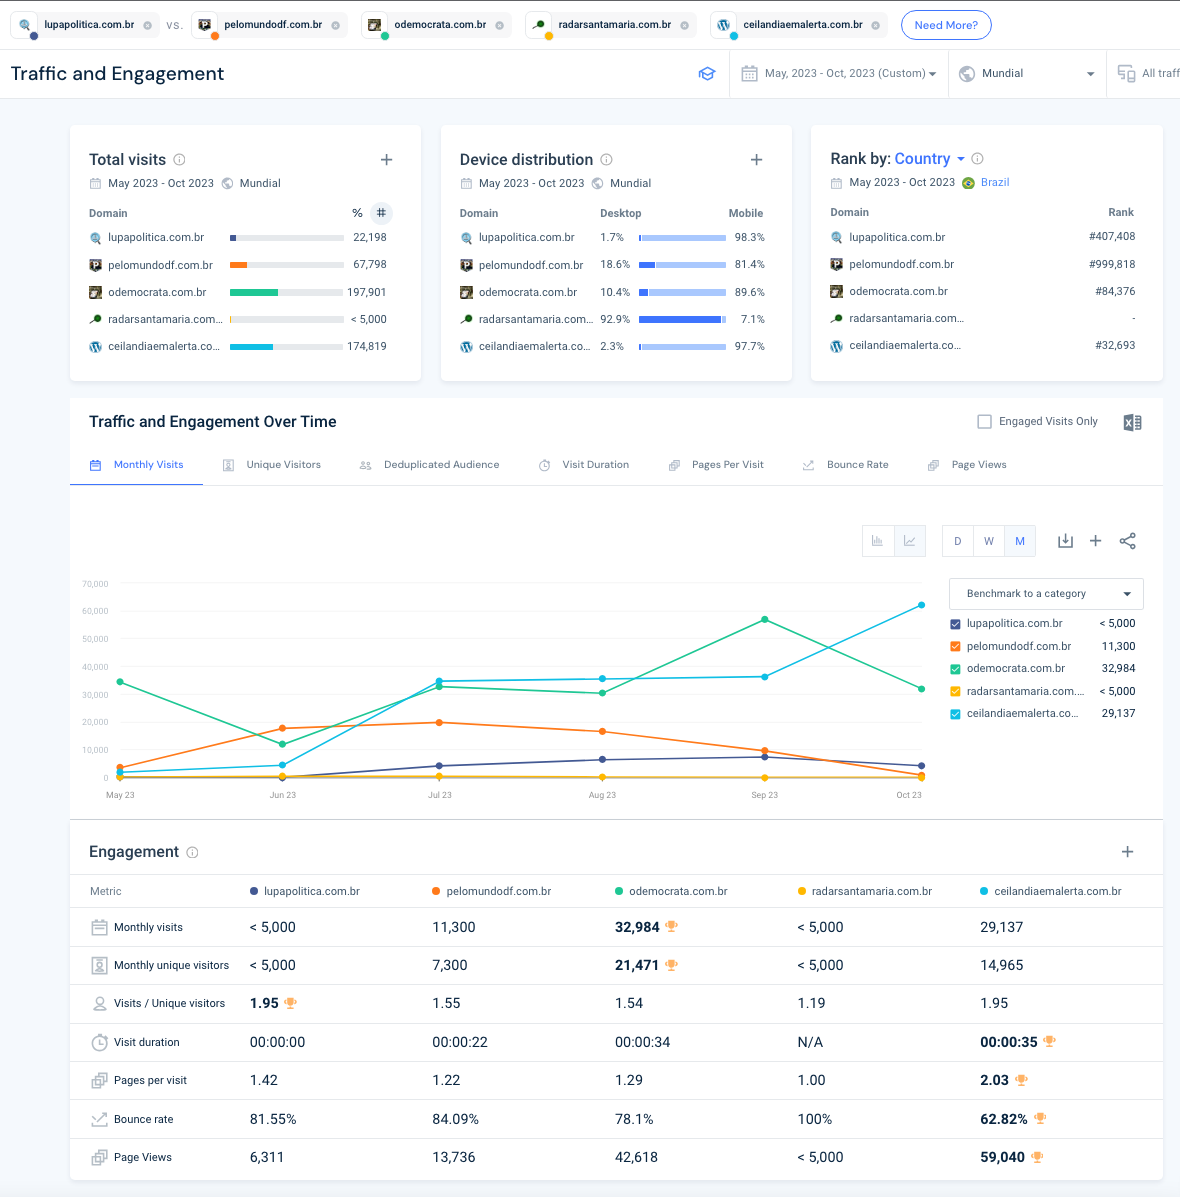Click the share icon above the chart

coord(1127,541)
